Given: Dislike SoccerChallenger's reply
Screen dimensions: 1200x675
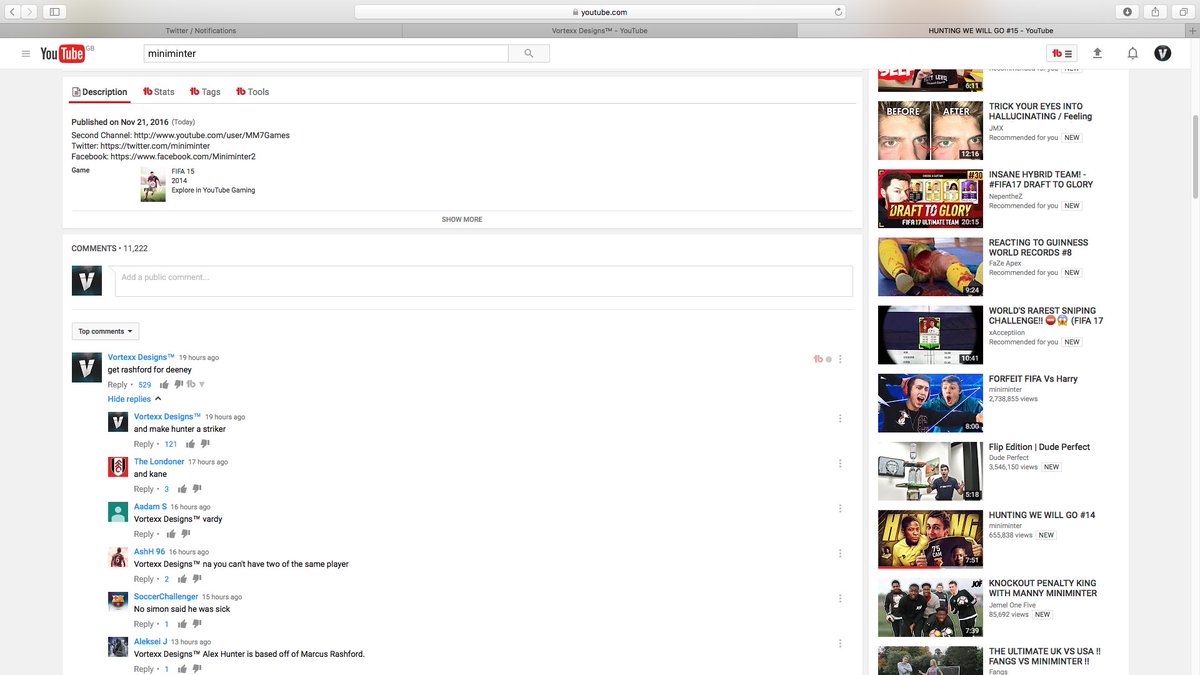Looking at the screenshot, I should coord(197,624).
